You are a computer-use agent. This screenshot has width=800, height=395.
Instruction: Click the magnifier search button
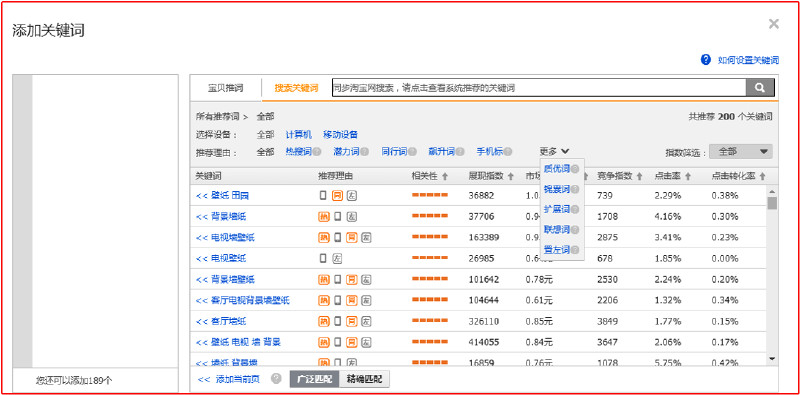coord(760,88)
